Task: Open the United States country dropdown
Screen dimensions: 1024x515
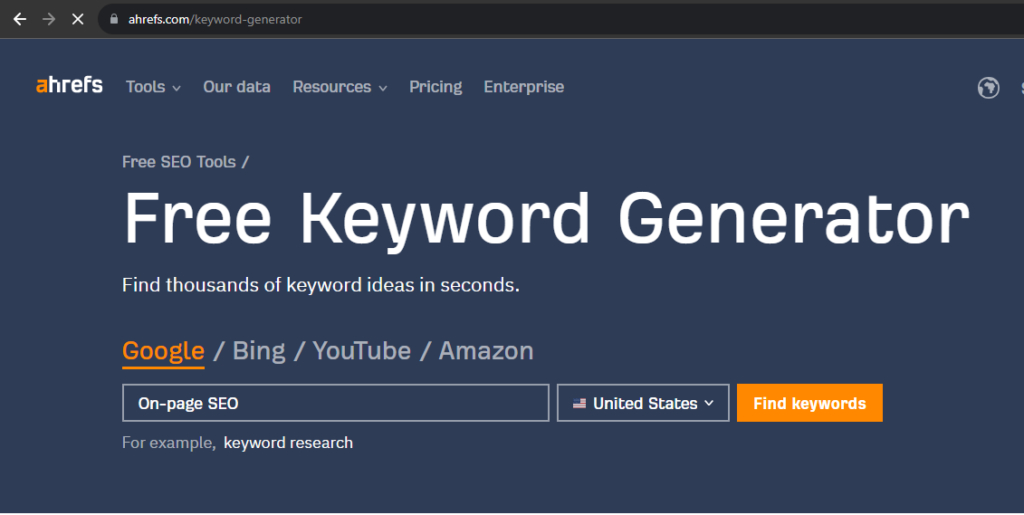Action: coord(643,403)
